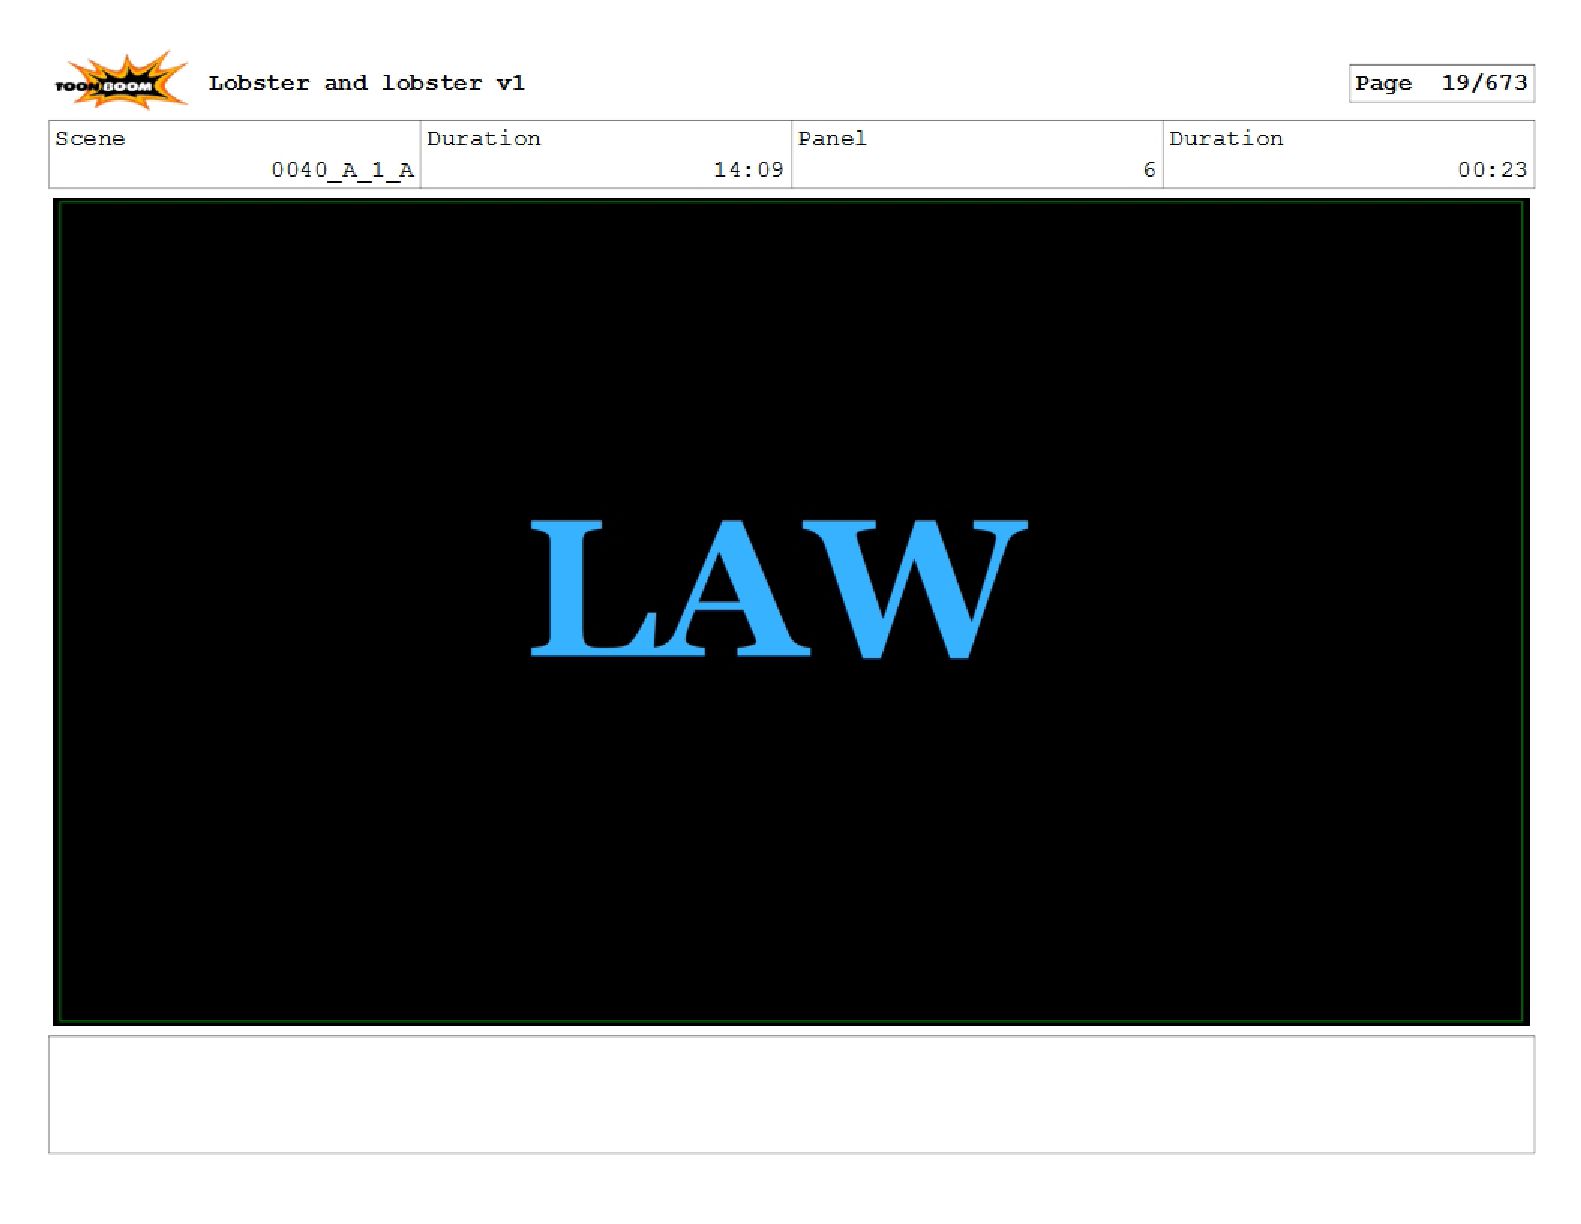Click the panel duration value '00:23'
1581x1224 pixels.
(1492, 170)
